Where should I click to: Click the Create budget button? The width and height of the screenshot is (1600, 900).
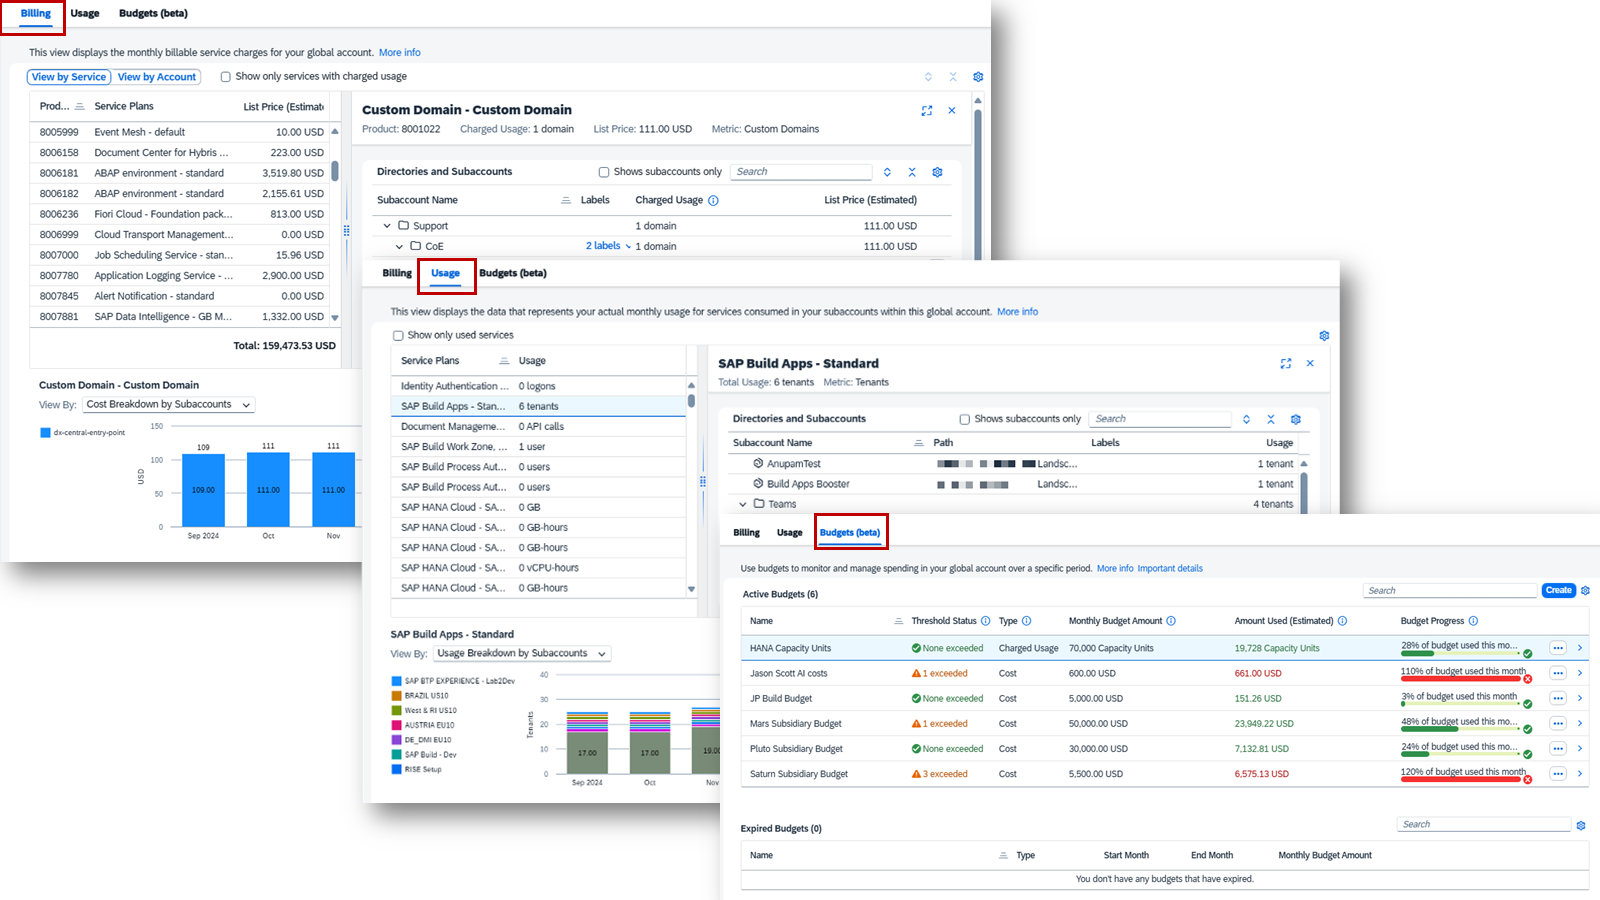coord(1559,591)
